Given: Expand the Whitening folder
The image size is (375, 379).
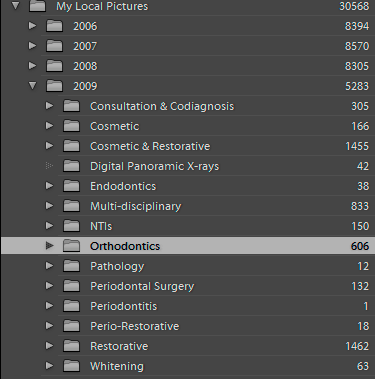Looking at the screenshot, I should pos(49,366).
